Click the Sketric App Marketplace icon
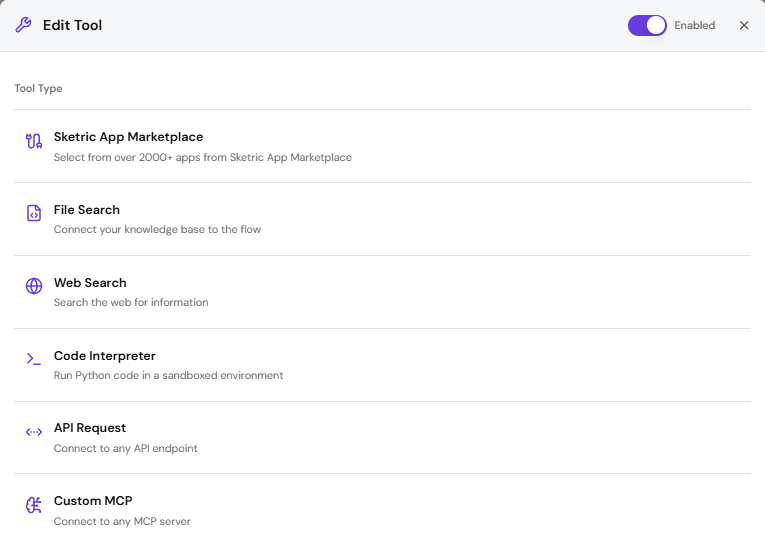Image resolution: width=765 pixels, height=540 pixels. click(34, 141)
